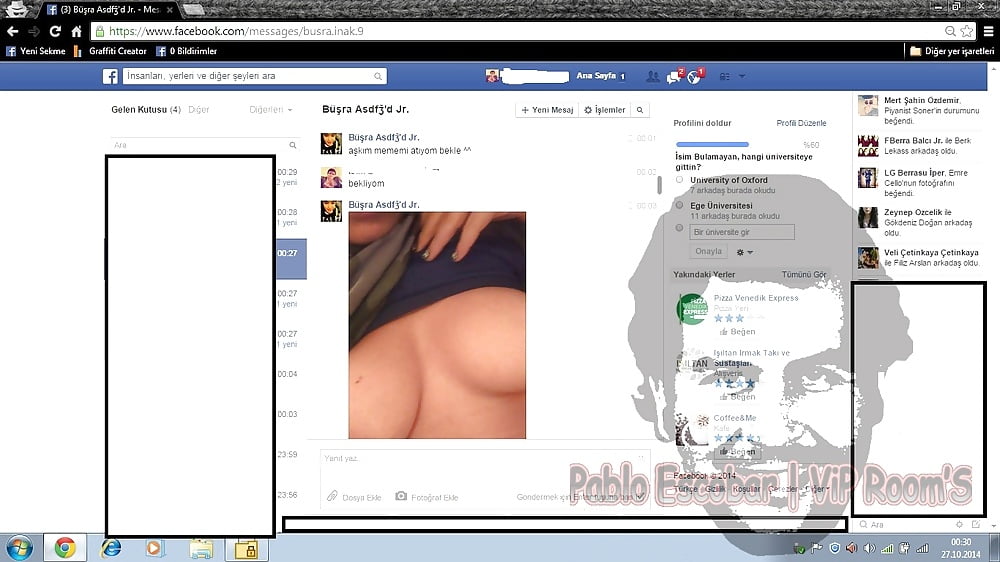Like Coffee&Me with Beğen
Viewport: 1000px width, 562px height.
click(737, 452)
